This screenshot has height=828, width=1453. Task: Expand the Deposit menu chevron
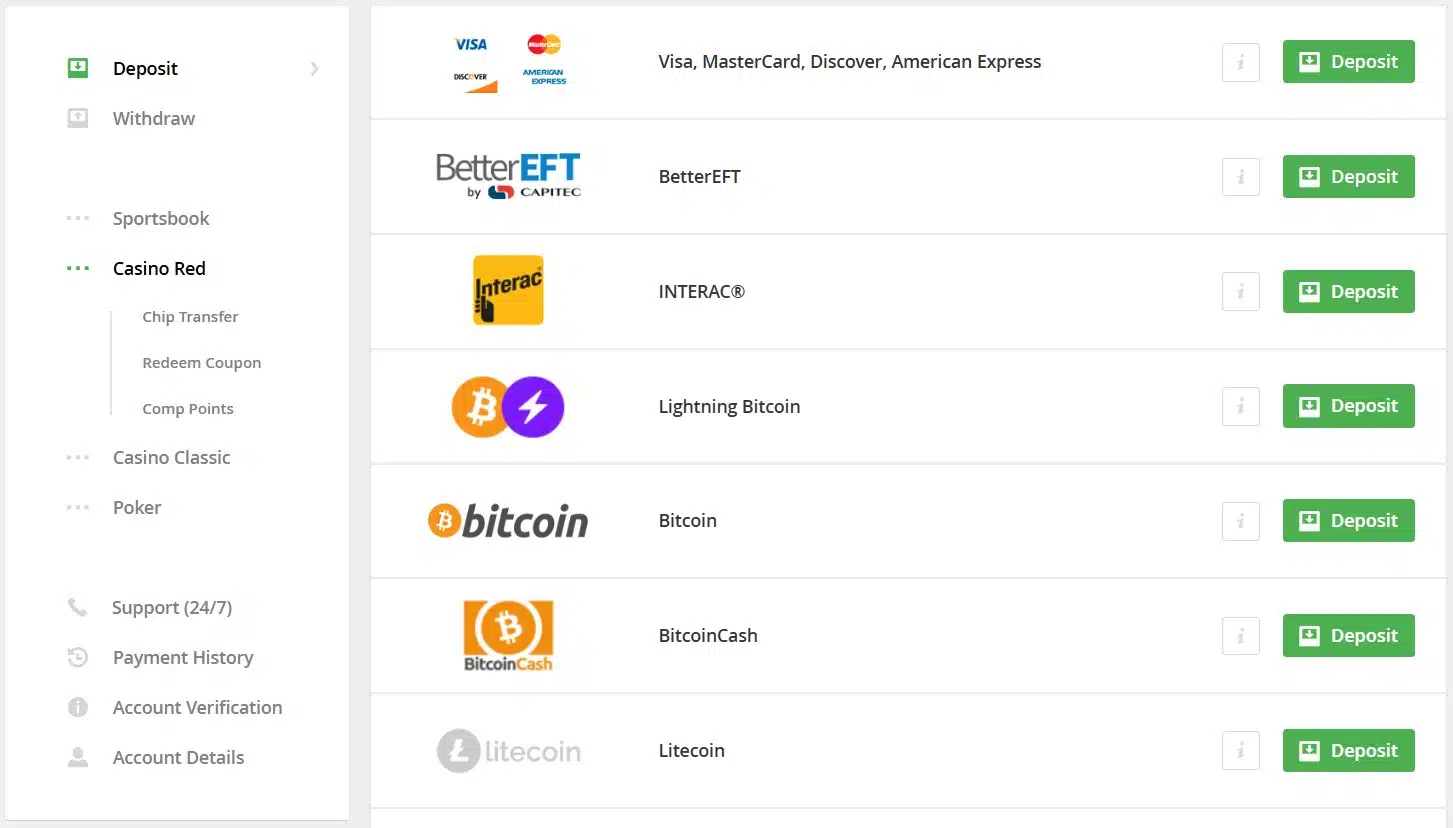(315, 68)
